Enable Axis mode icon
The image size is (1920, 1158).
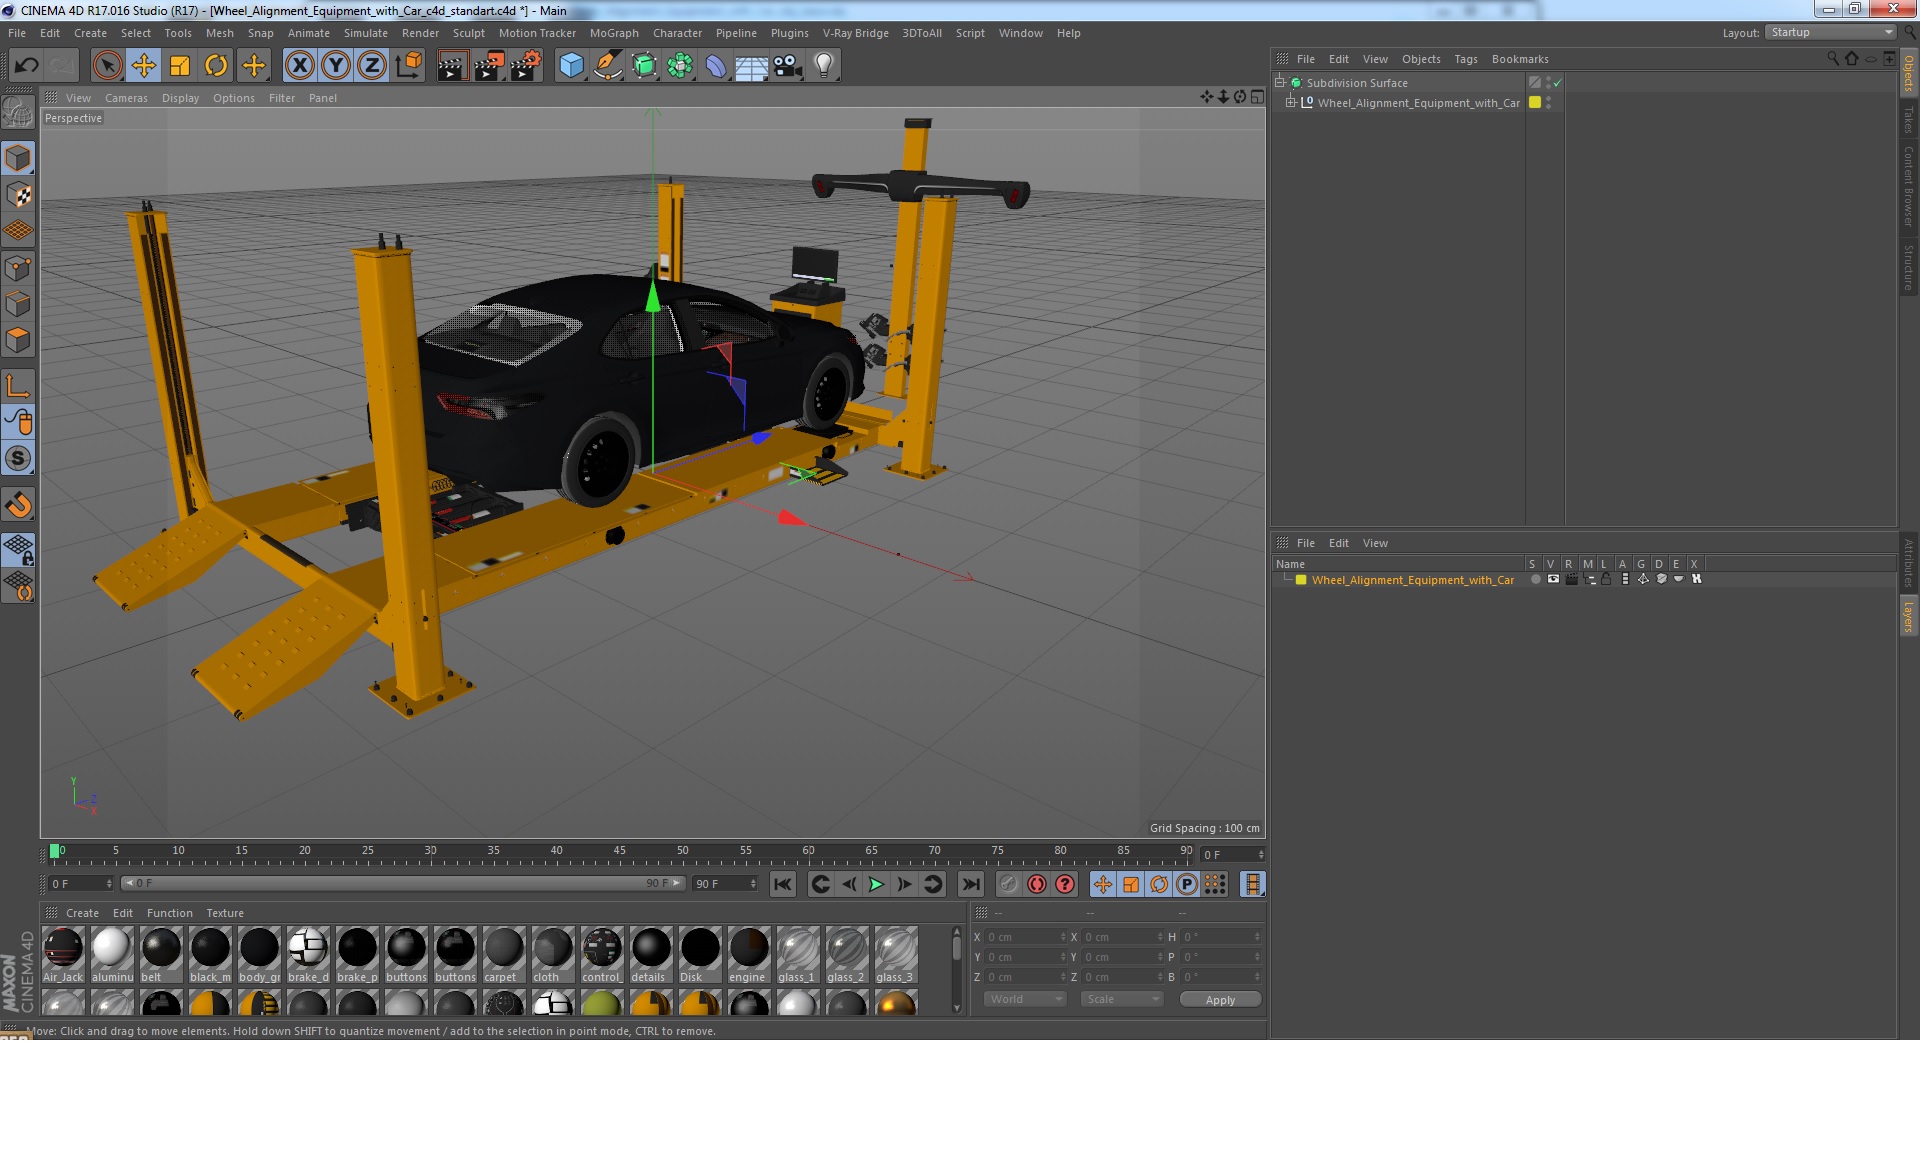click(18, 386)
